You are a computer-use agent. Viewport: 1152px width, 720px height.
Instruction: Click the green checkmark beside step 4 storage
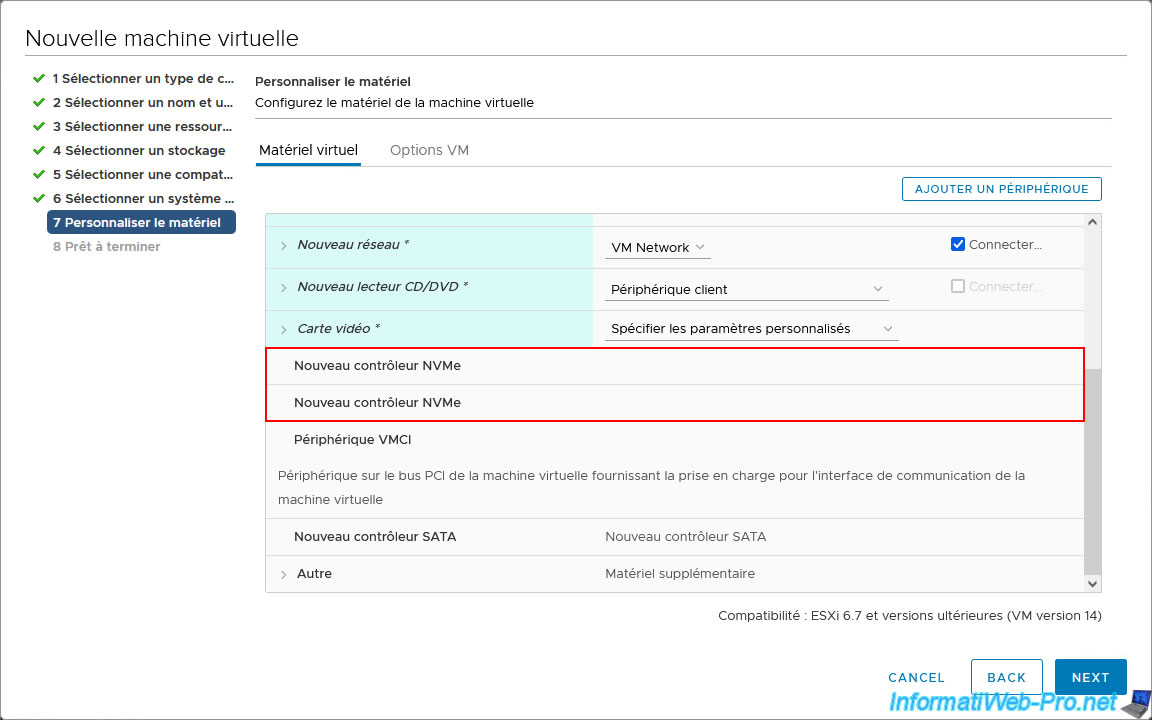(39, 150)
